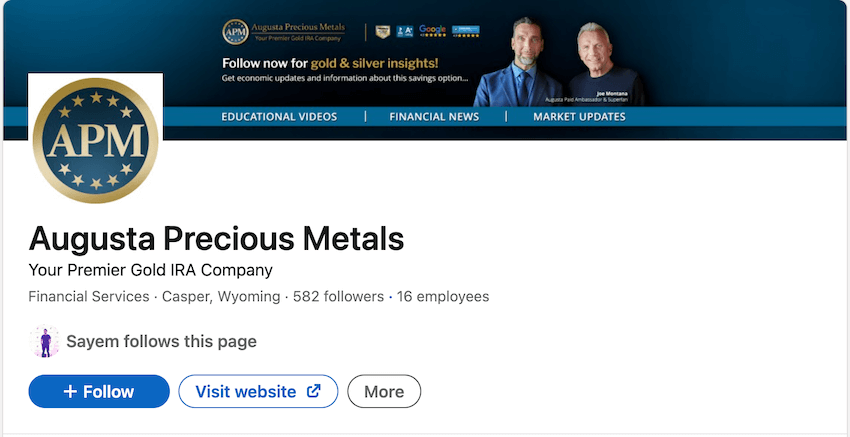The image size is (850, 437).
Task: View the 16 employees link
Action: pos(443,297)
